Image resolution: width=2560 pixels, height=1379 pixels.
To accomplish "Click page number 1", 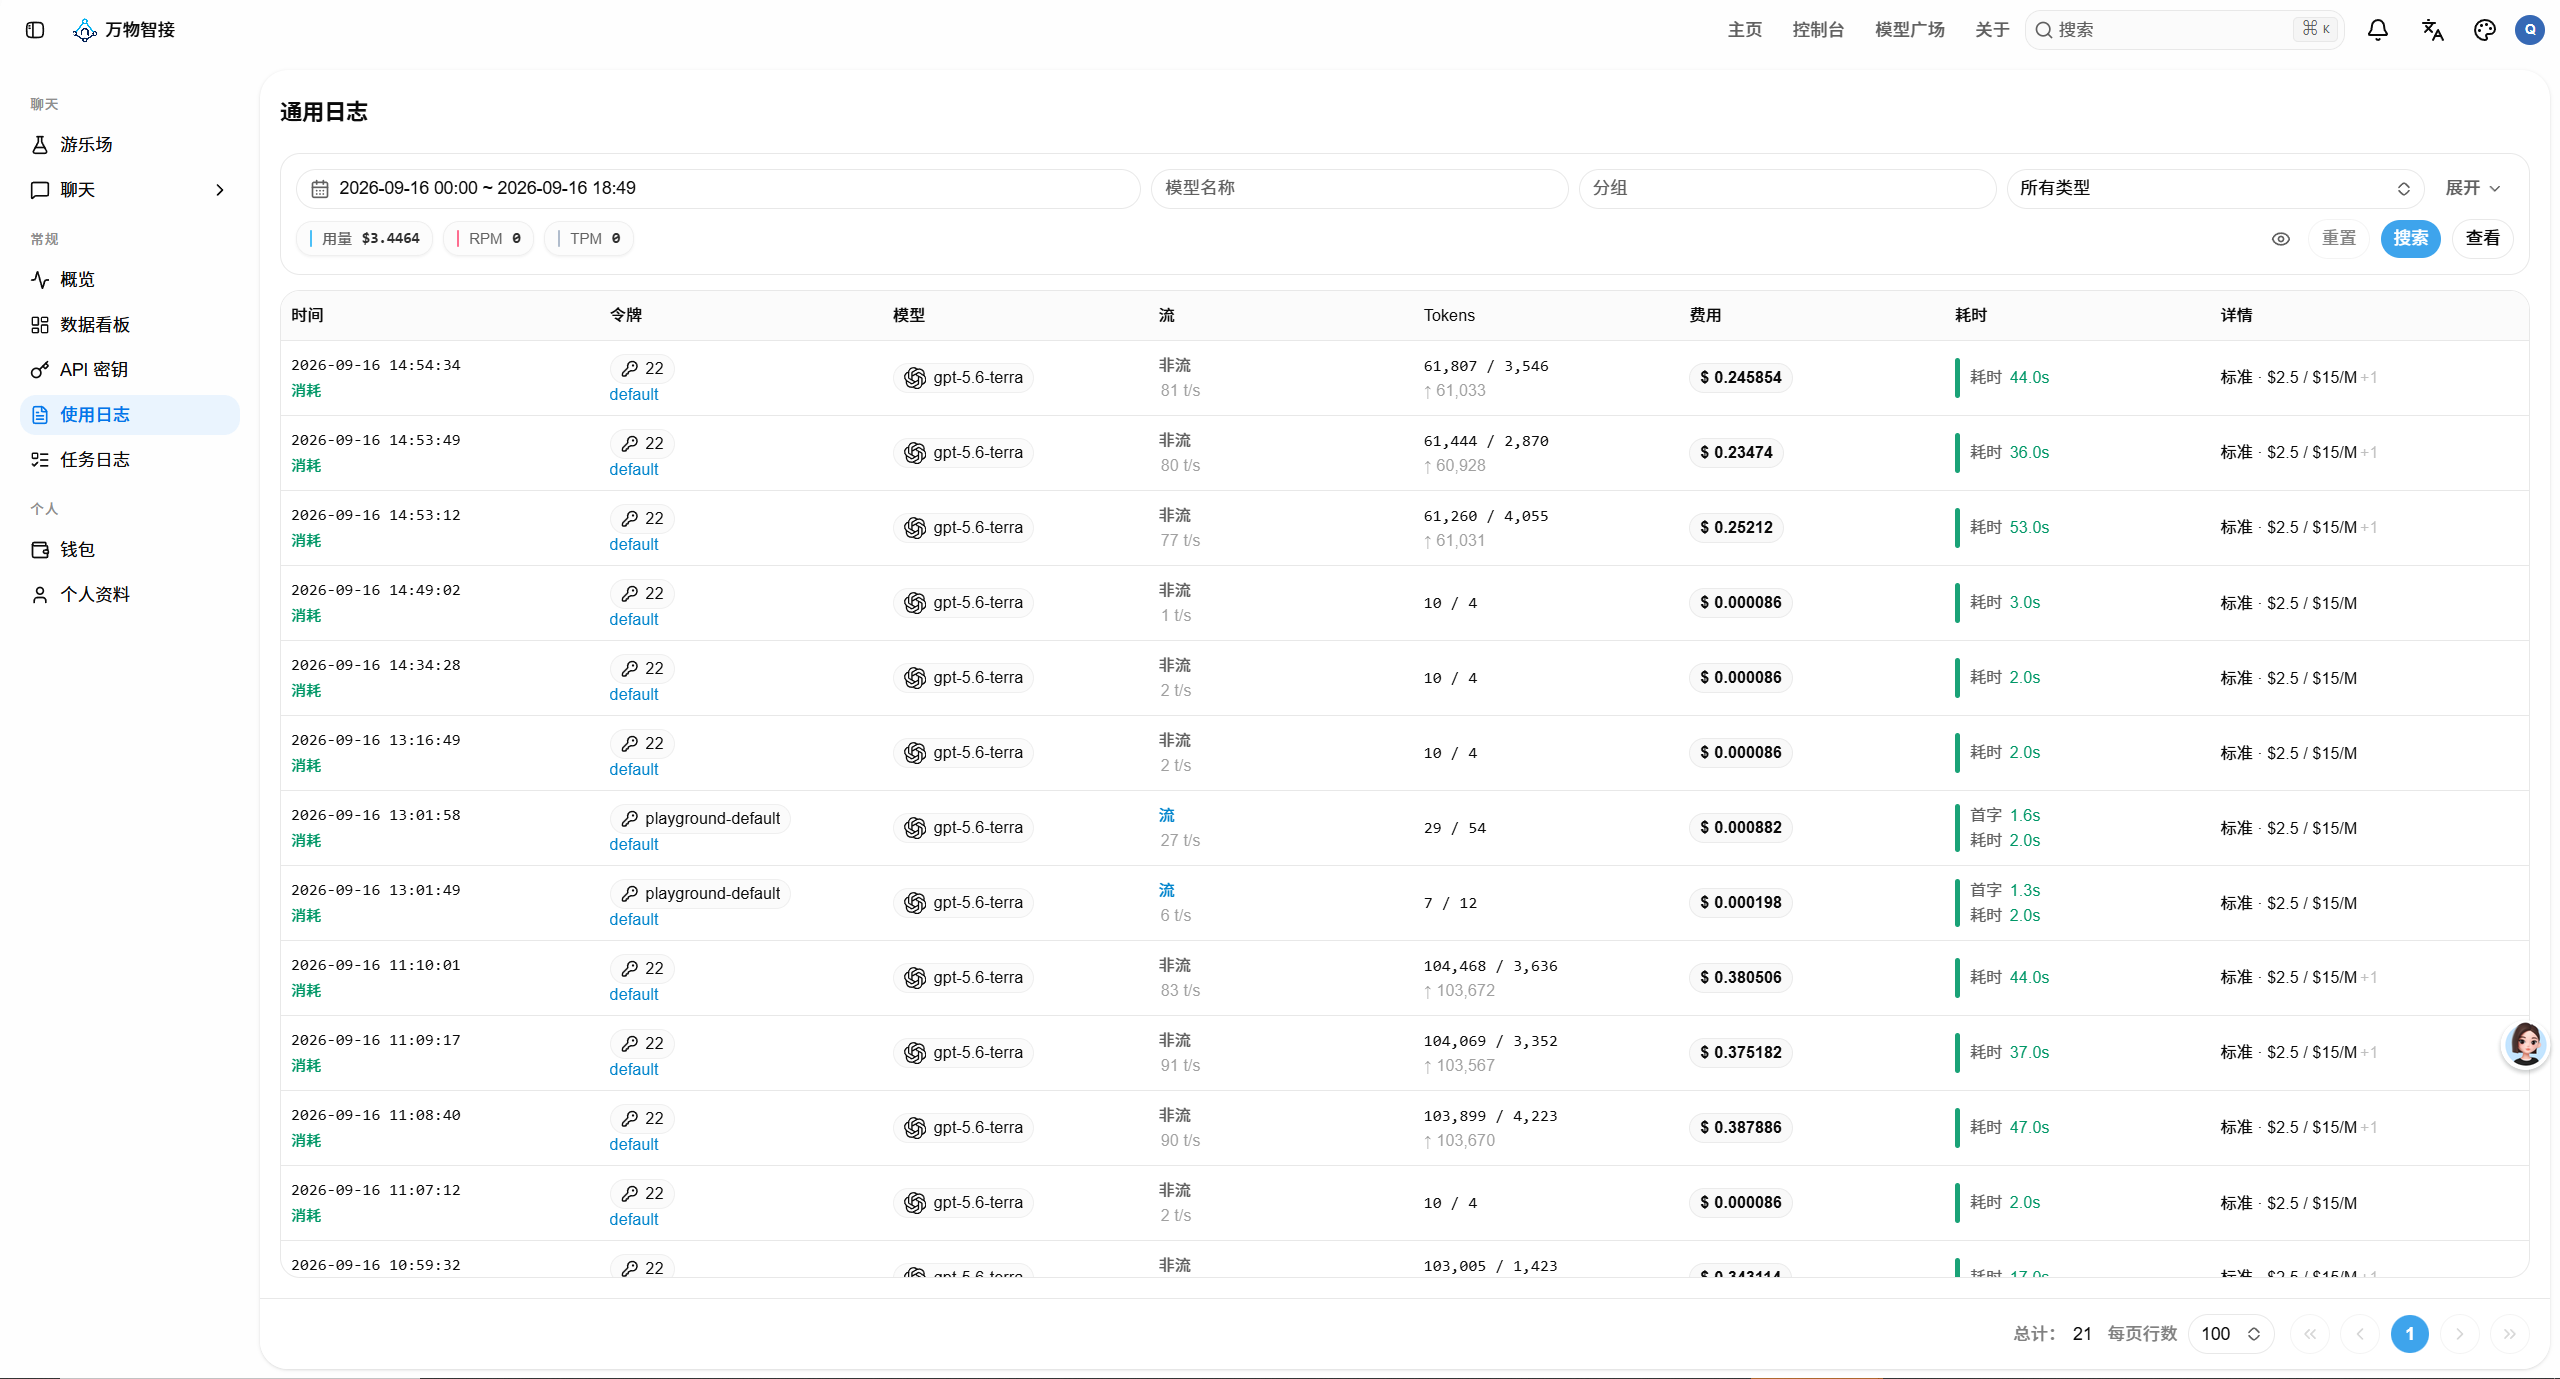I will 2410,1334.
